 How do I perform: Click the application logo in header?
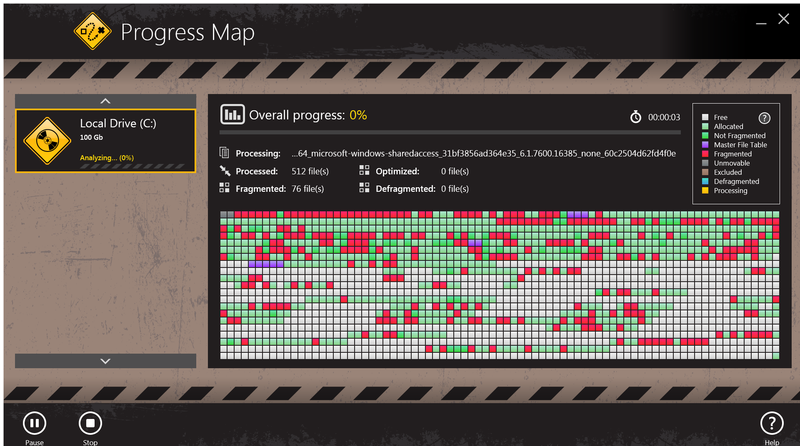coord(92,31)
